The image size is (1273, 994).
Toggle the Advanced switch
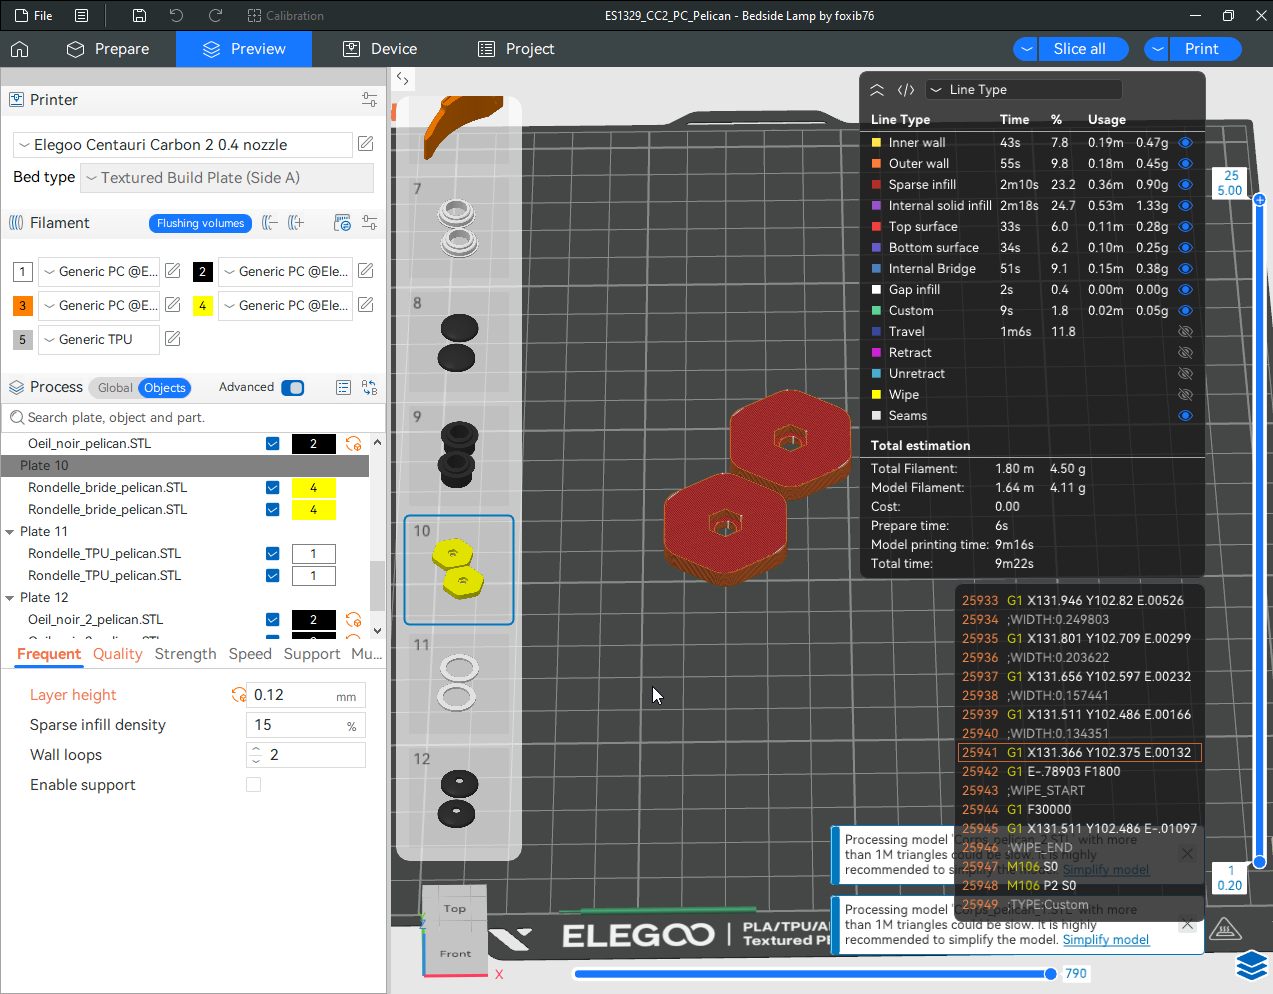pyautogui.click(x=293, y=388)
